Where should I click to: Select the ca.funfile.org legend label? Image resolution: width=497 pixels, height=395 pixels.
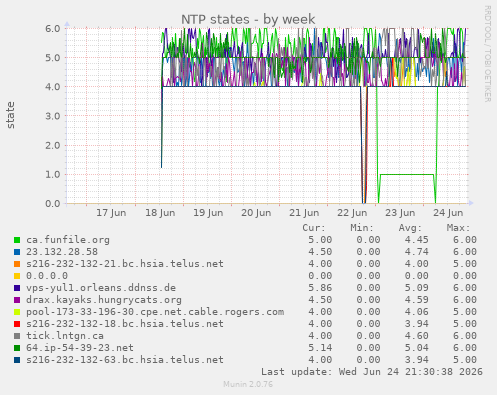point(68,240)
